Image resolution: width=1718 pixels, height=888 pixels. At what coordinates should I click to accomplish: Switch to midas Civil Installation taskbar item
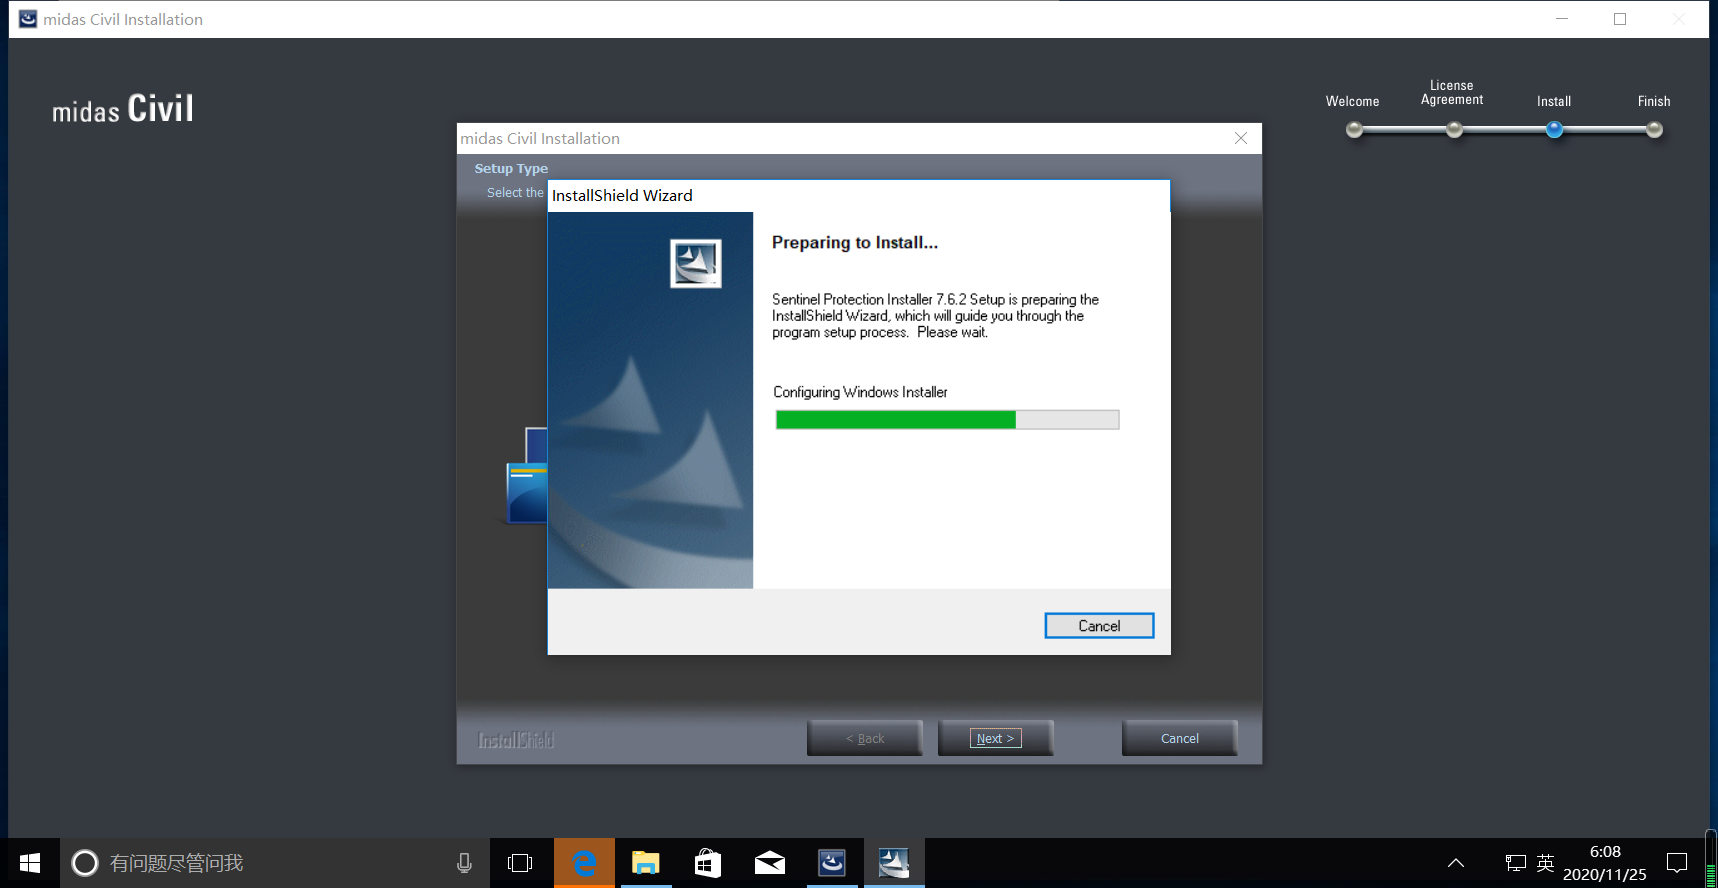[832, 863]
